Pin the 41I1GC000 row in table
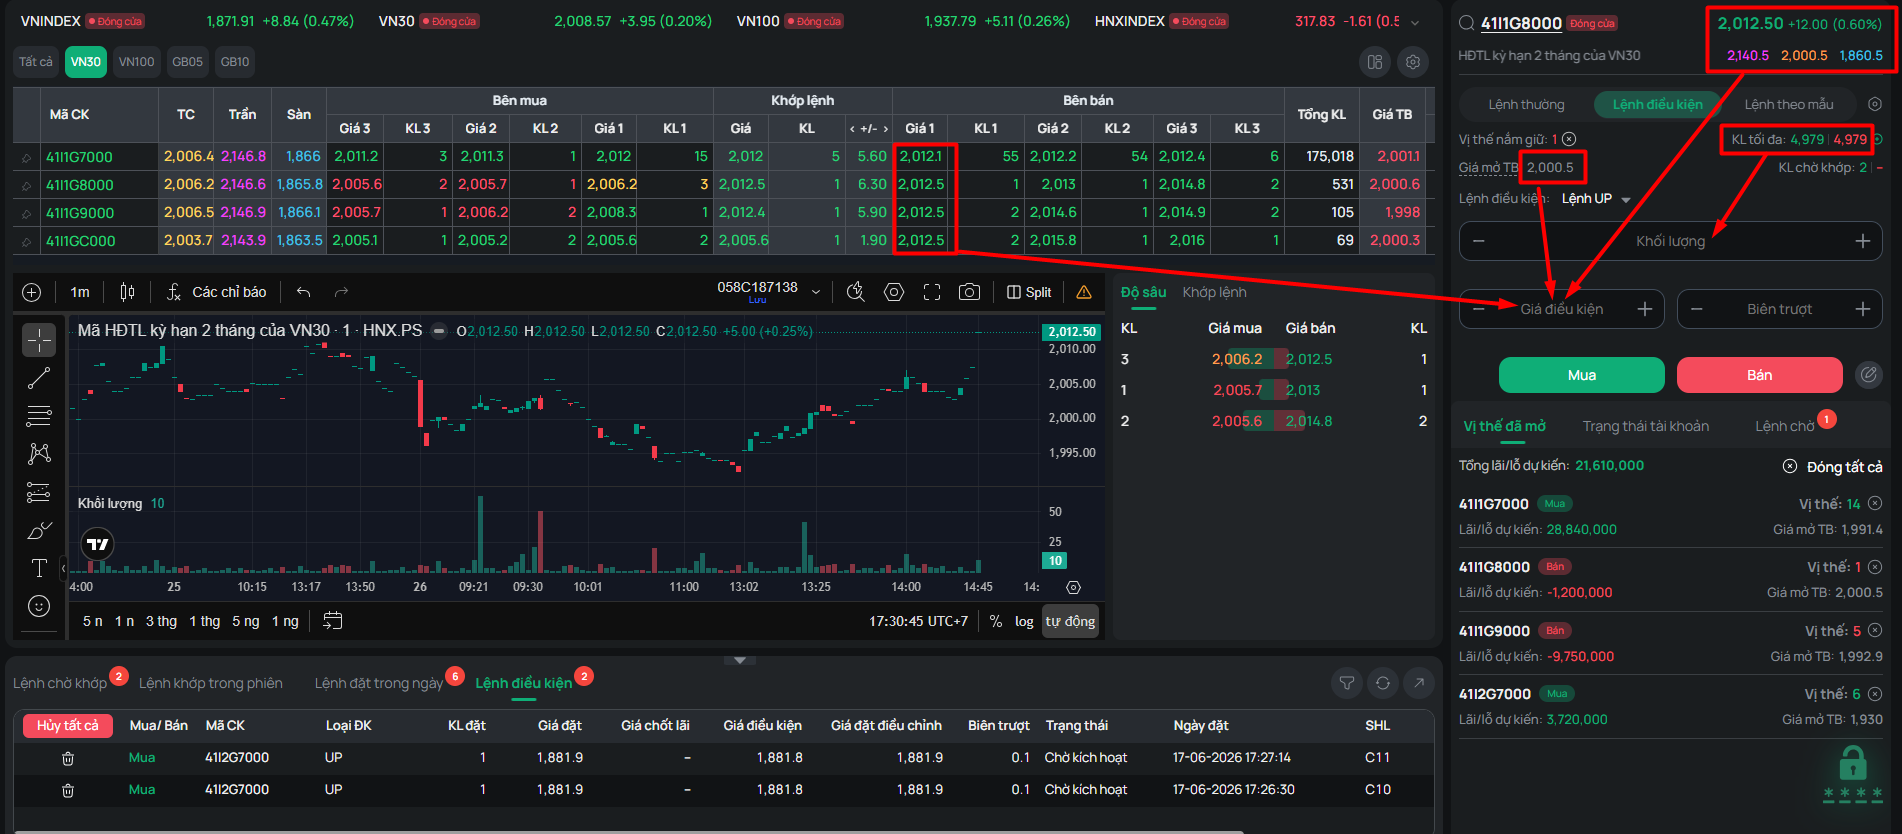 point(26,241)
